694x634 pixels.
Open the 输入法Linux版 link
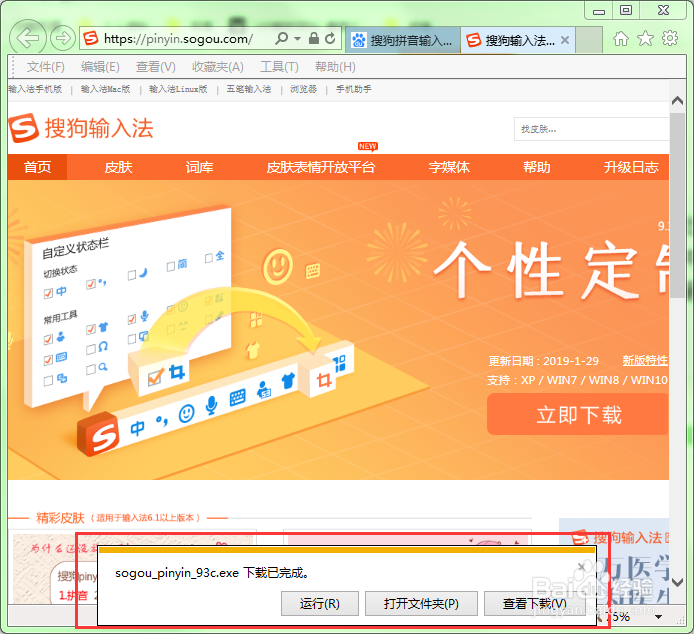[178, 89]
